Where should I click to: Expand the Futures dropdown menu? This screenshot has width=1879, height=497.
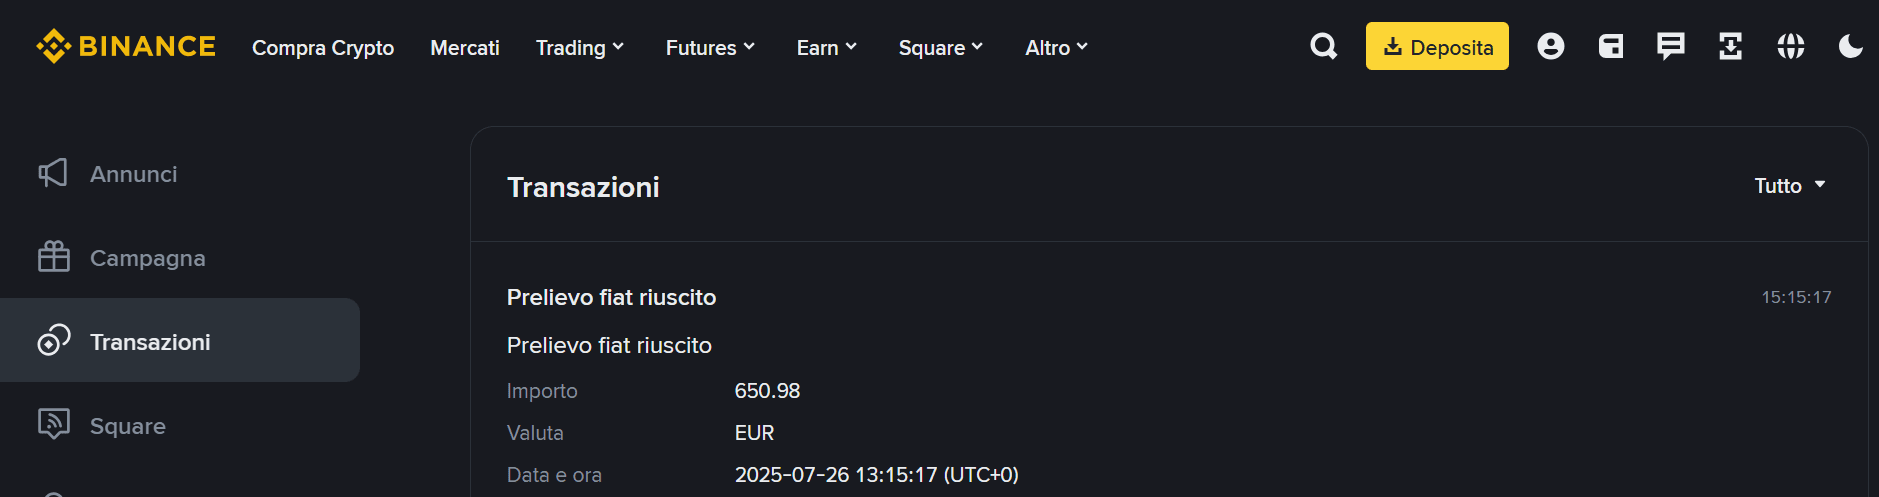[x=710, y=47]
